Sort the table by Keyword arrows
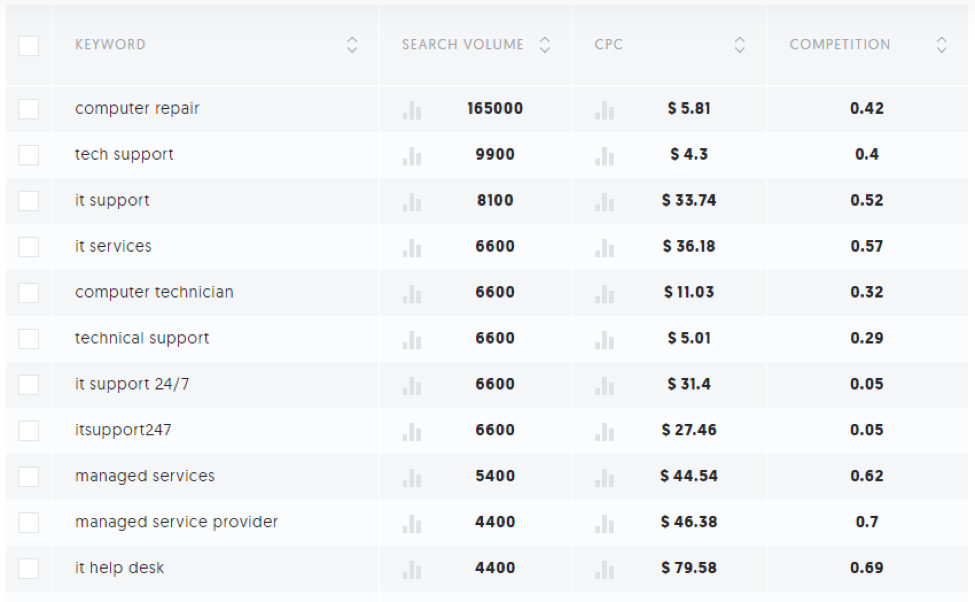Screen dimensions: 975x602 (x=352, y=45)
